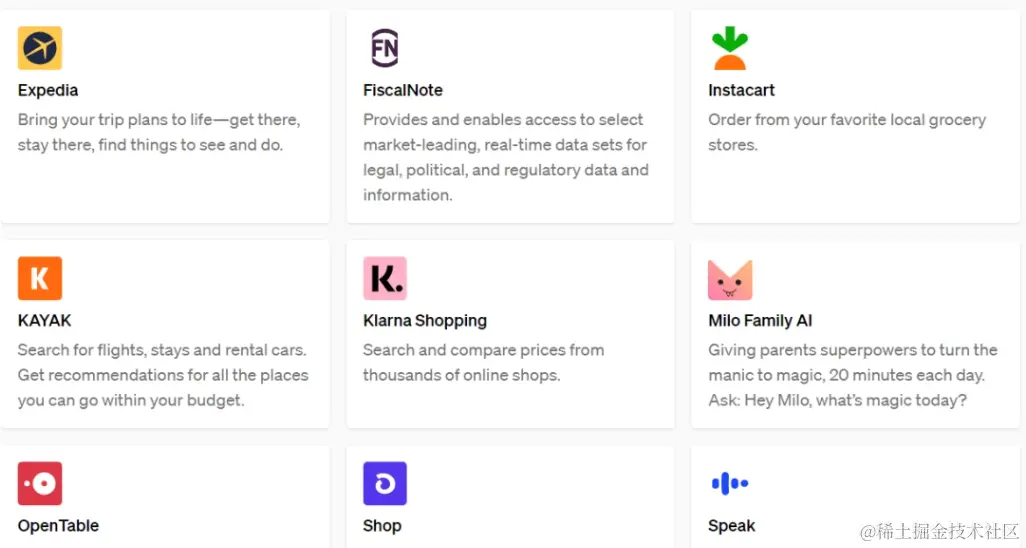The image size is (1026, 548).
Task: Click the KAYAK plugin heading
Action: tap(45, 321)
